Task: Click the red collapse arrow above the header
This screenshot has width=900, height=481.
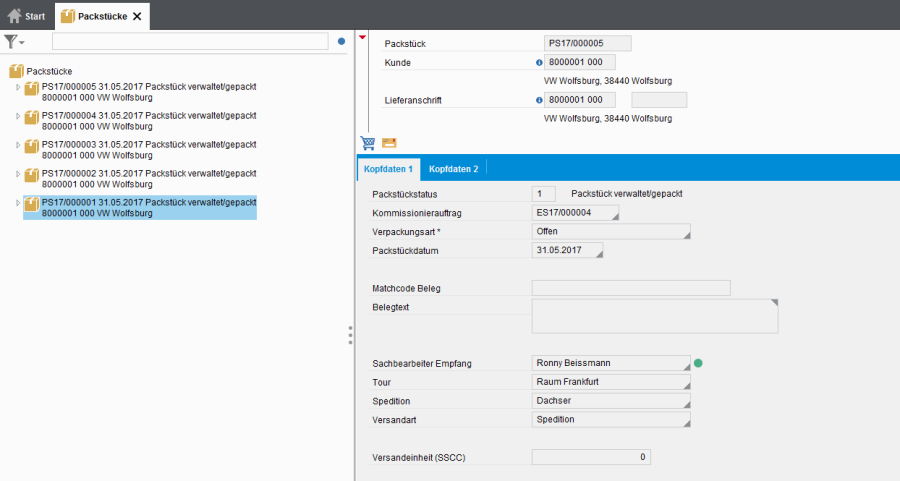Action: [x=363, y=38]
